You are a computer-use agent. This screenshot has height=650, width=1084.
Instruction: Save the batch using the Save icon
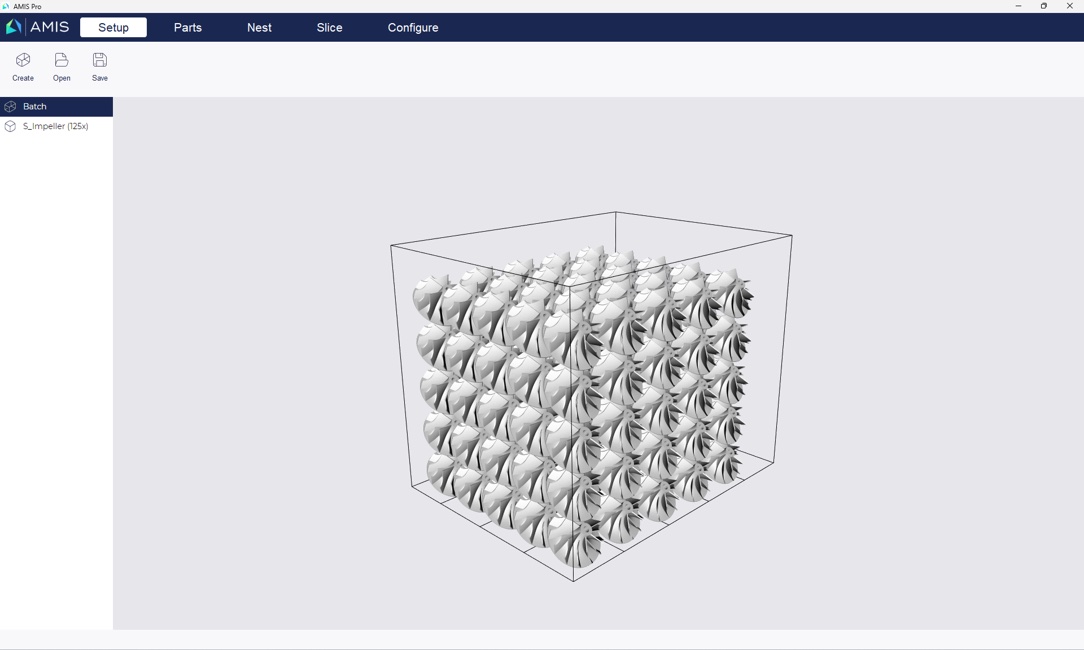click(x=100, y=61)
